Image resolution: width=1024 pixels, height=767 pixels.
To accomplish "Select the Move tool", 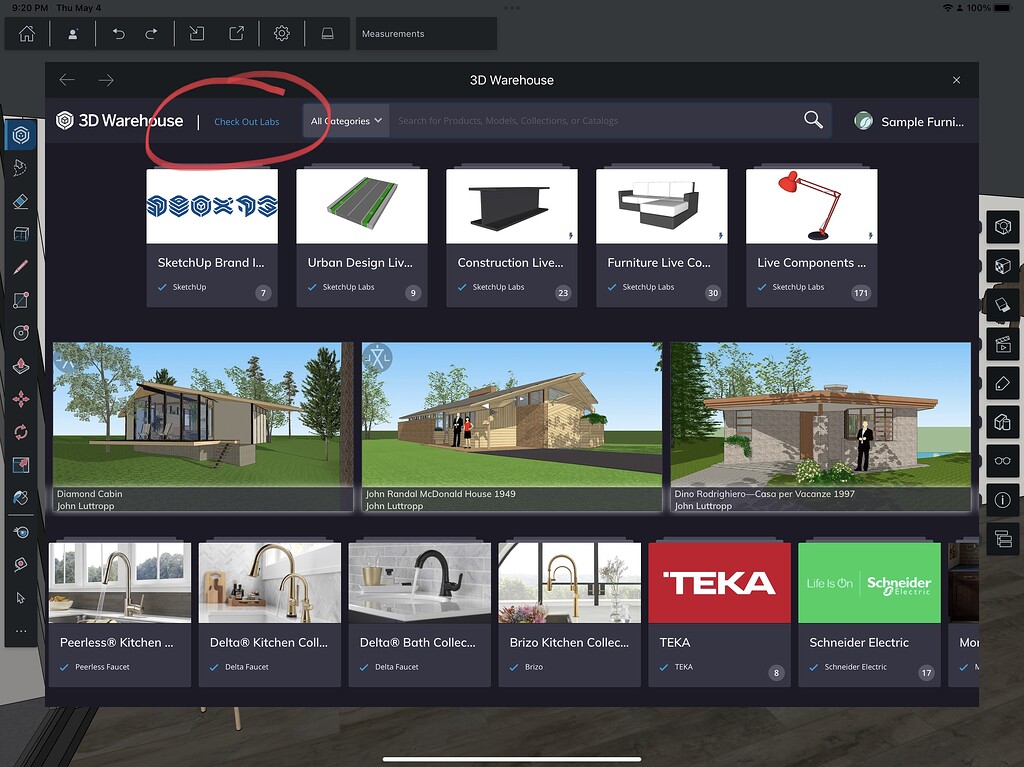I will pos(20,398).
